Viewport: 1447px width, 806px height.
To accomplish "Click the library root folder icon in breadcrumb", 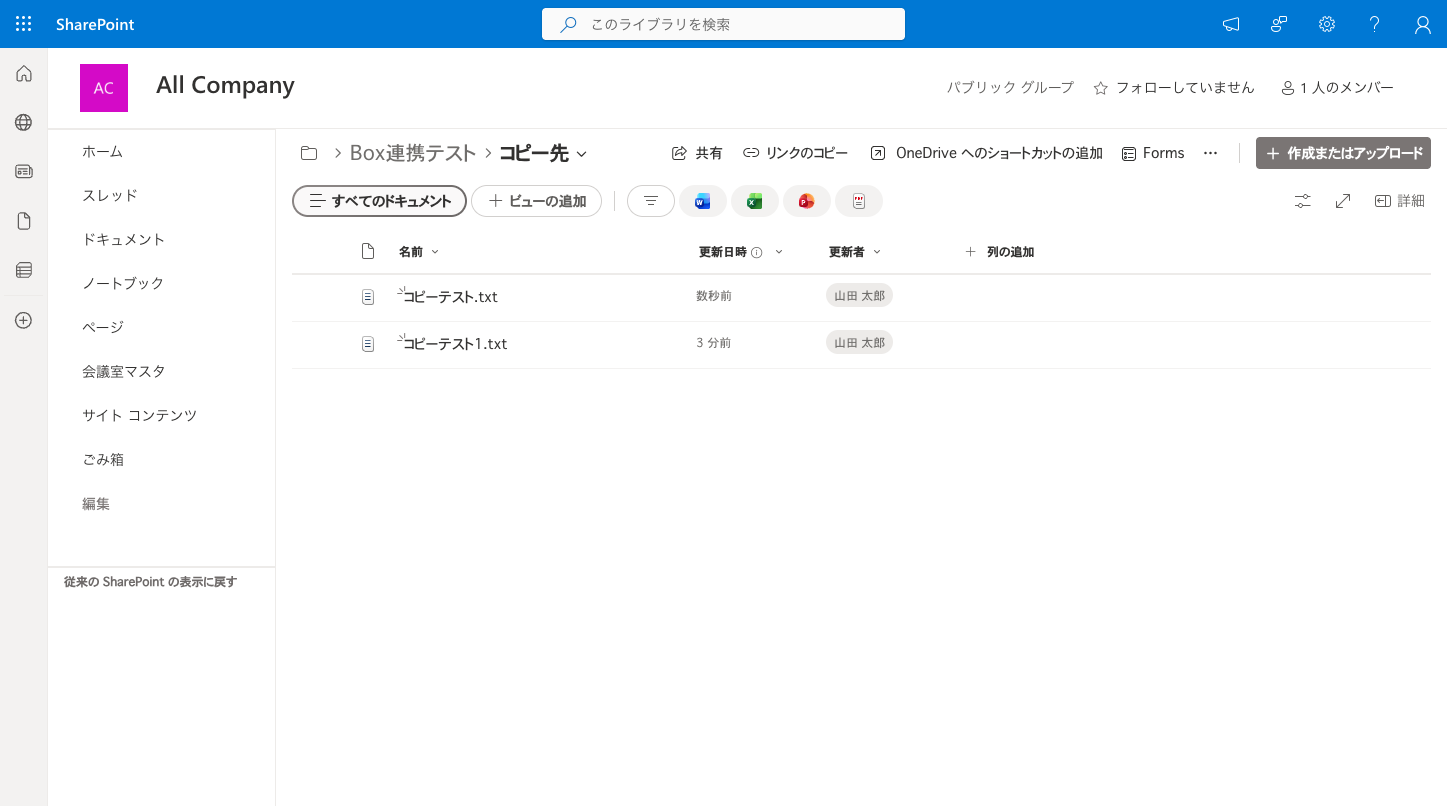I will (309, 153).
